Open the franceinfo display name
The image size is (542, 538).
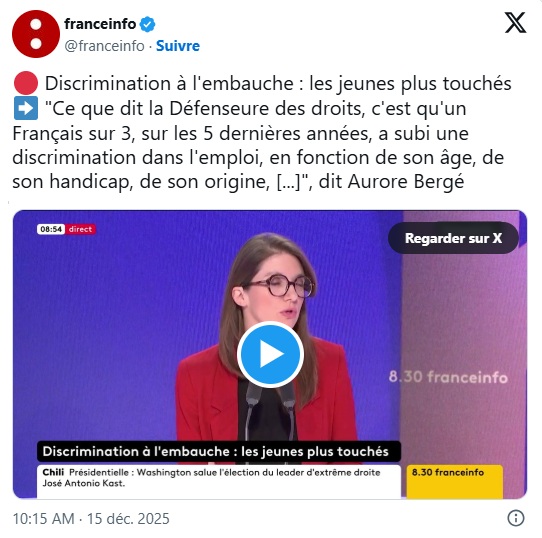pos(100,24)
